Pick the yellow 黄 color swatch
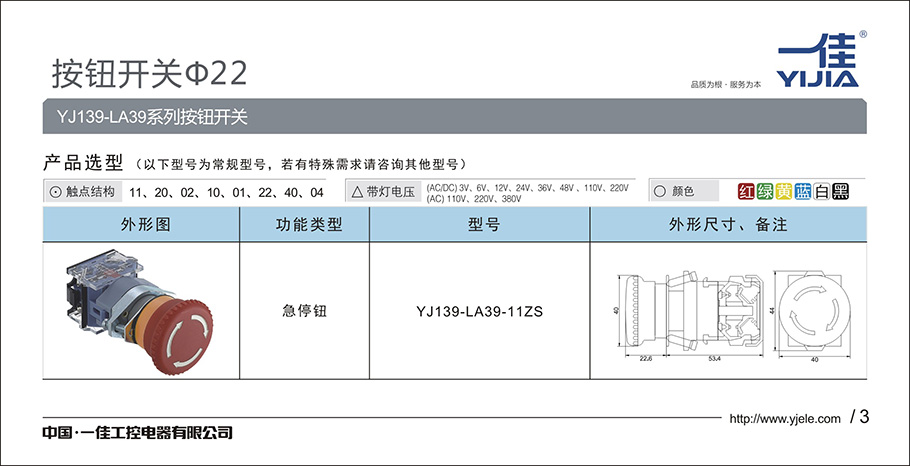Viewport: 910px width, 466px height. pyautogui.click(x=783, y=191)
